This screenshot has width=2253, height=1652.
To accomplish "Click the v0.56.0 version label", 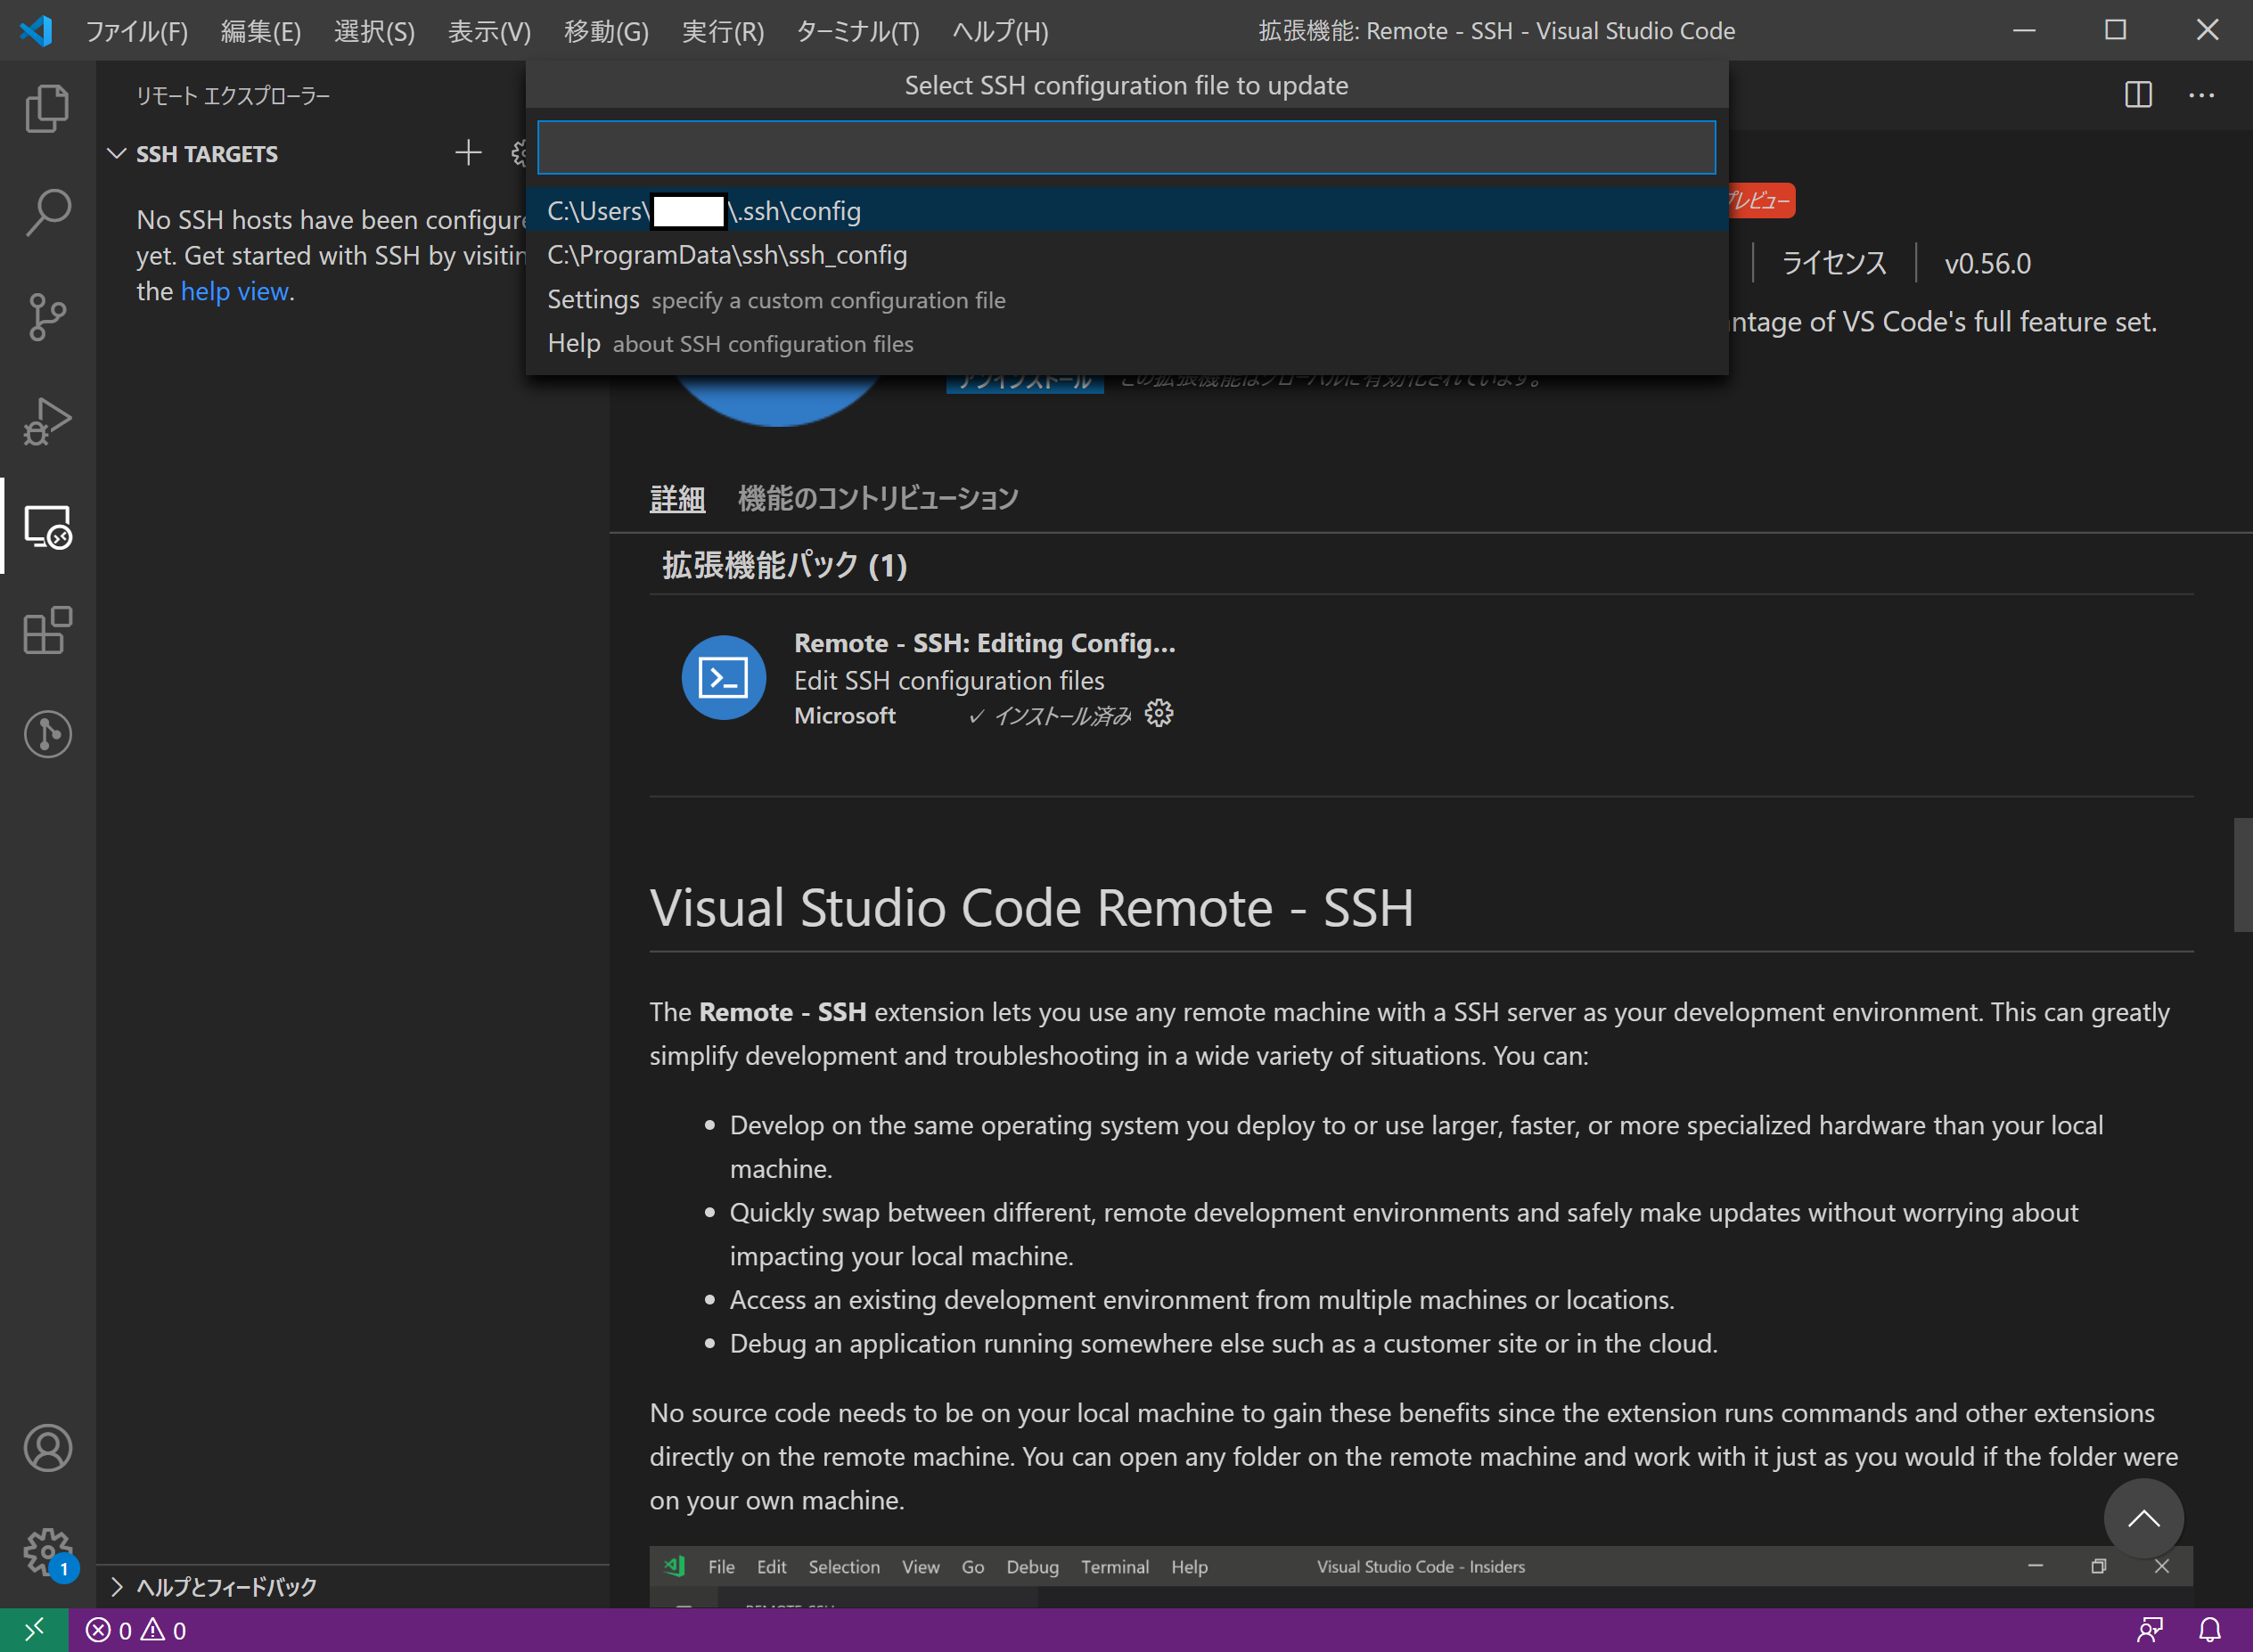I will click(x=1987, y=263).
